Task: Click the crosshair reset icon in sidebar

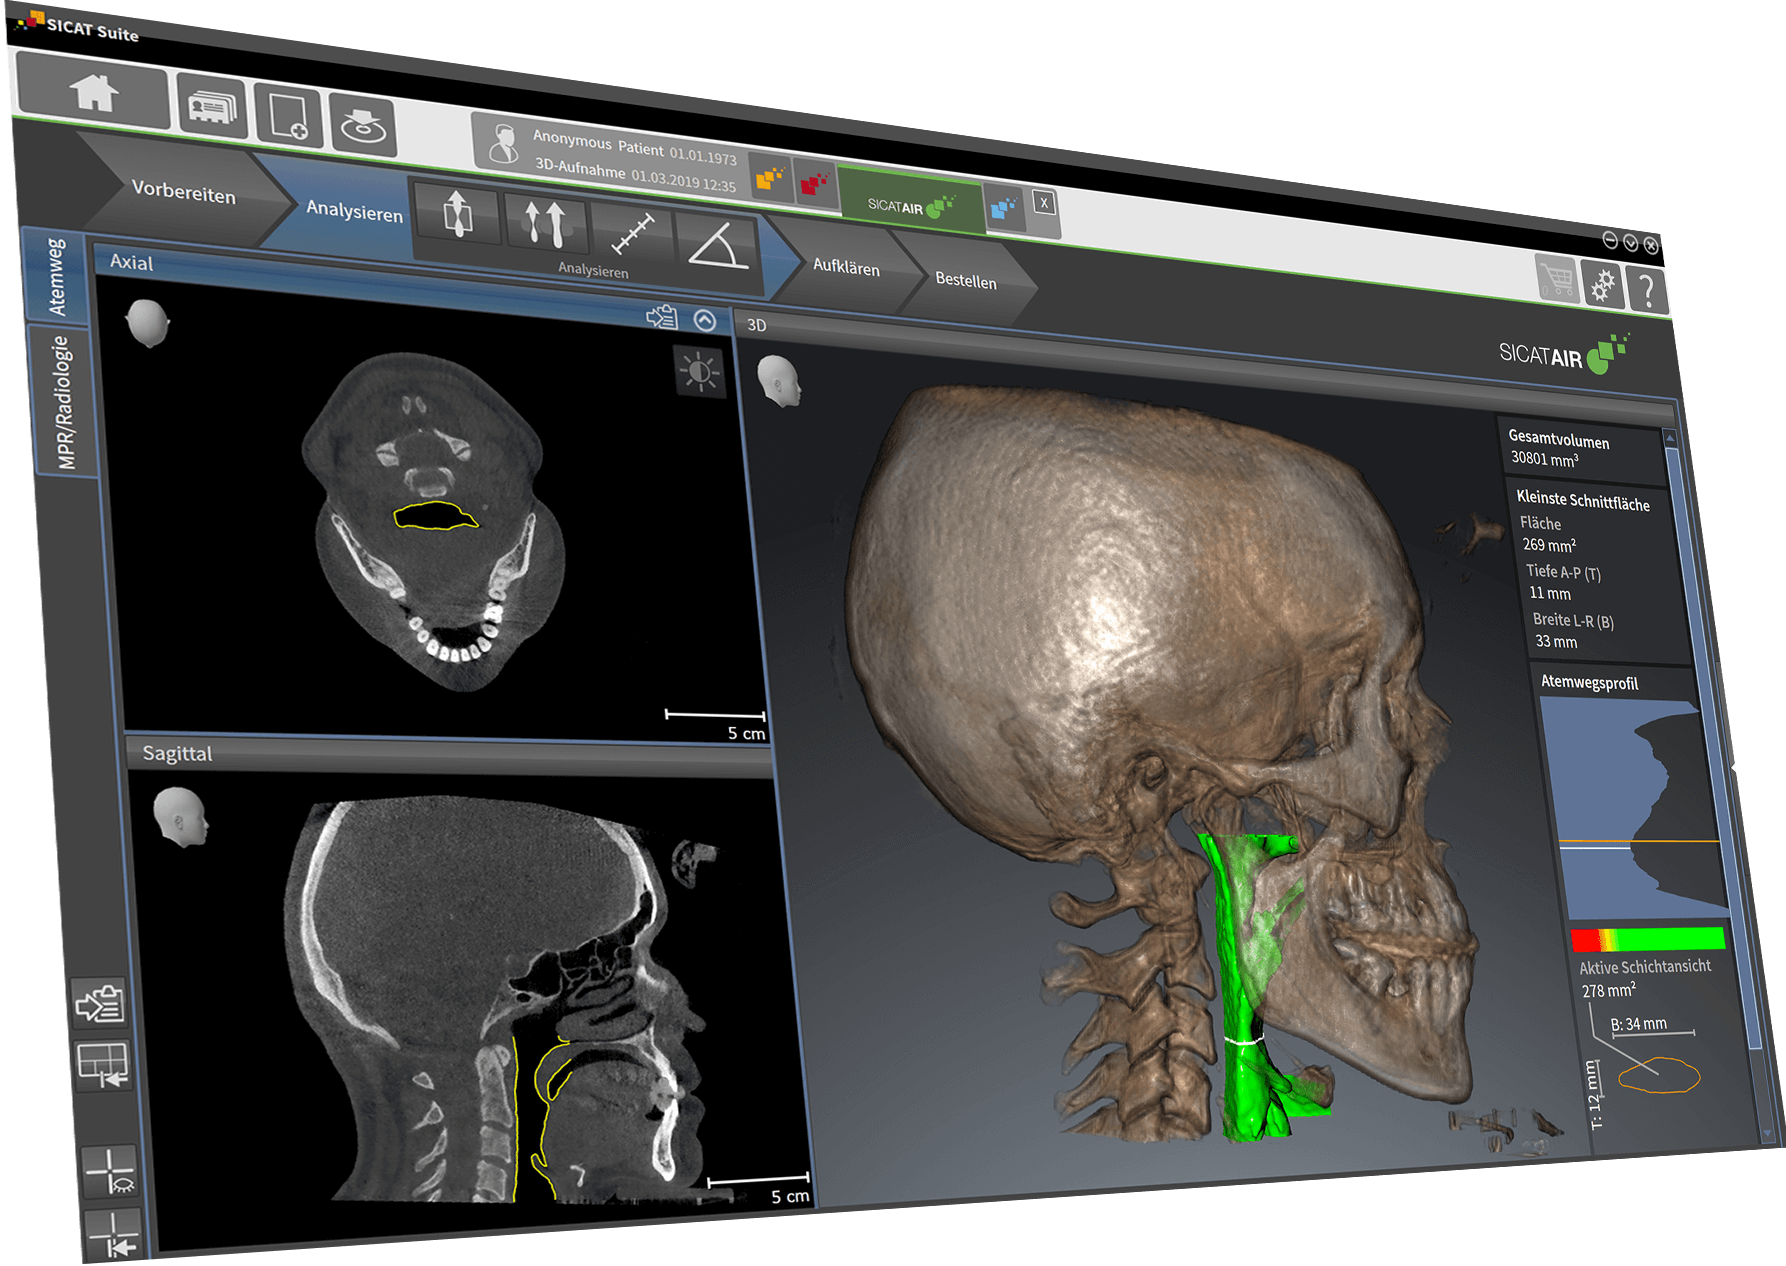Action: [113, 1235]
